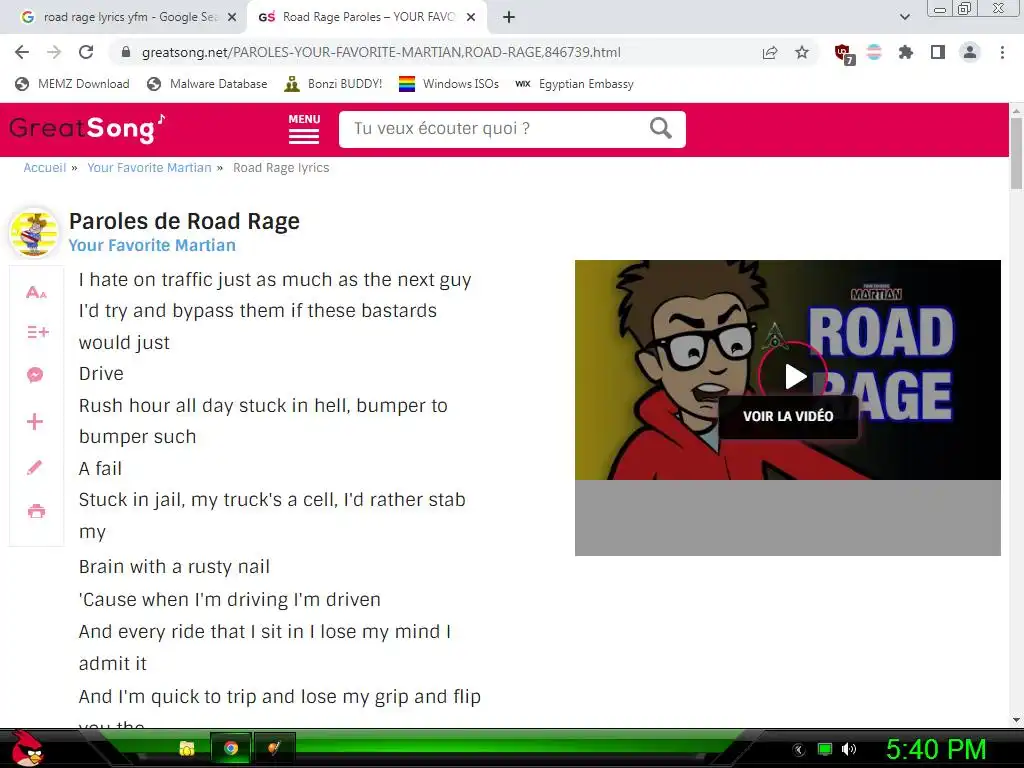The image size is (1024, 768).
Task: Open a new browser tab
Action: tap(509, 17)
